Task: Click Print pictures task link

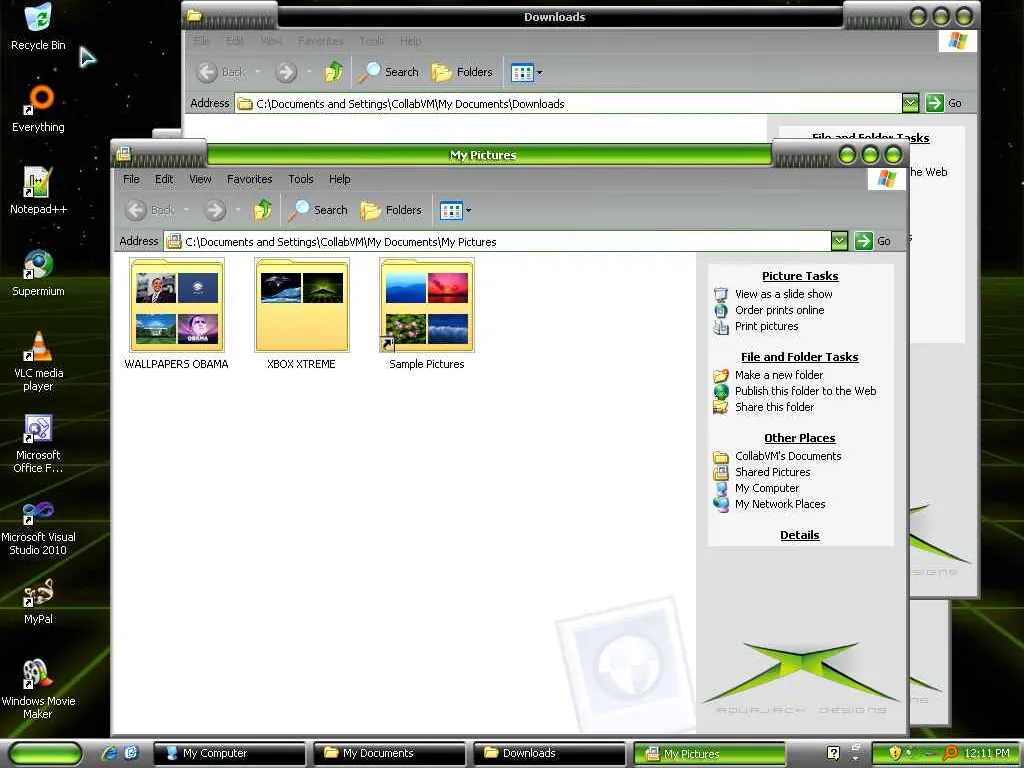Action: [x=766, y=326]
